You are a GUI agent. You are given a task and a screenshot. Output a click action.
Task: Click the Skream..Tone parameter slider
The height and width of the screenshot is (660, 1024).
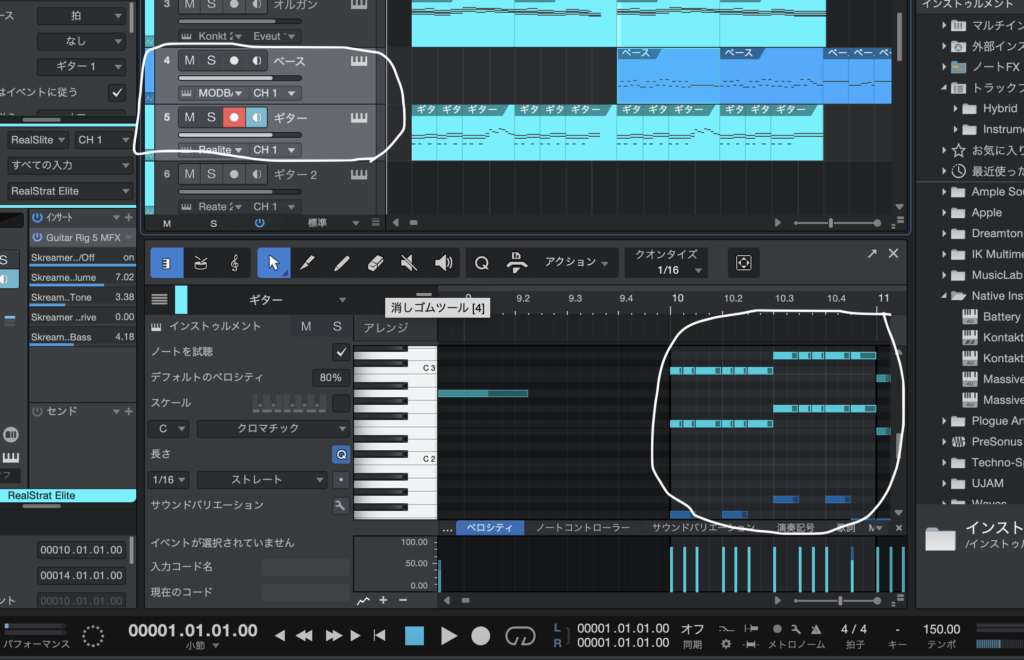tap(82, 297)
